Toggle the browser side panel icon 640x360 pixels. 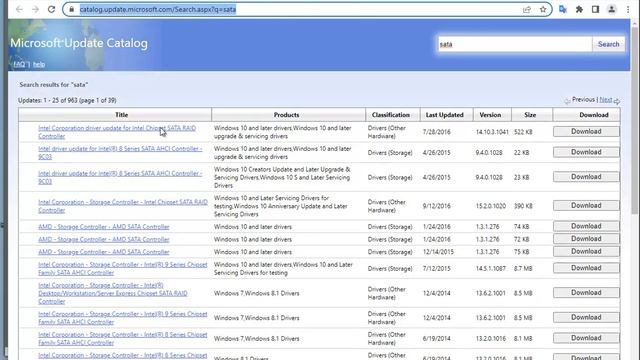click(x=595, y=9)
